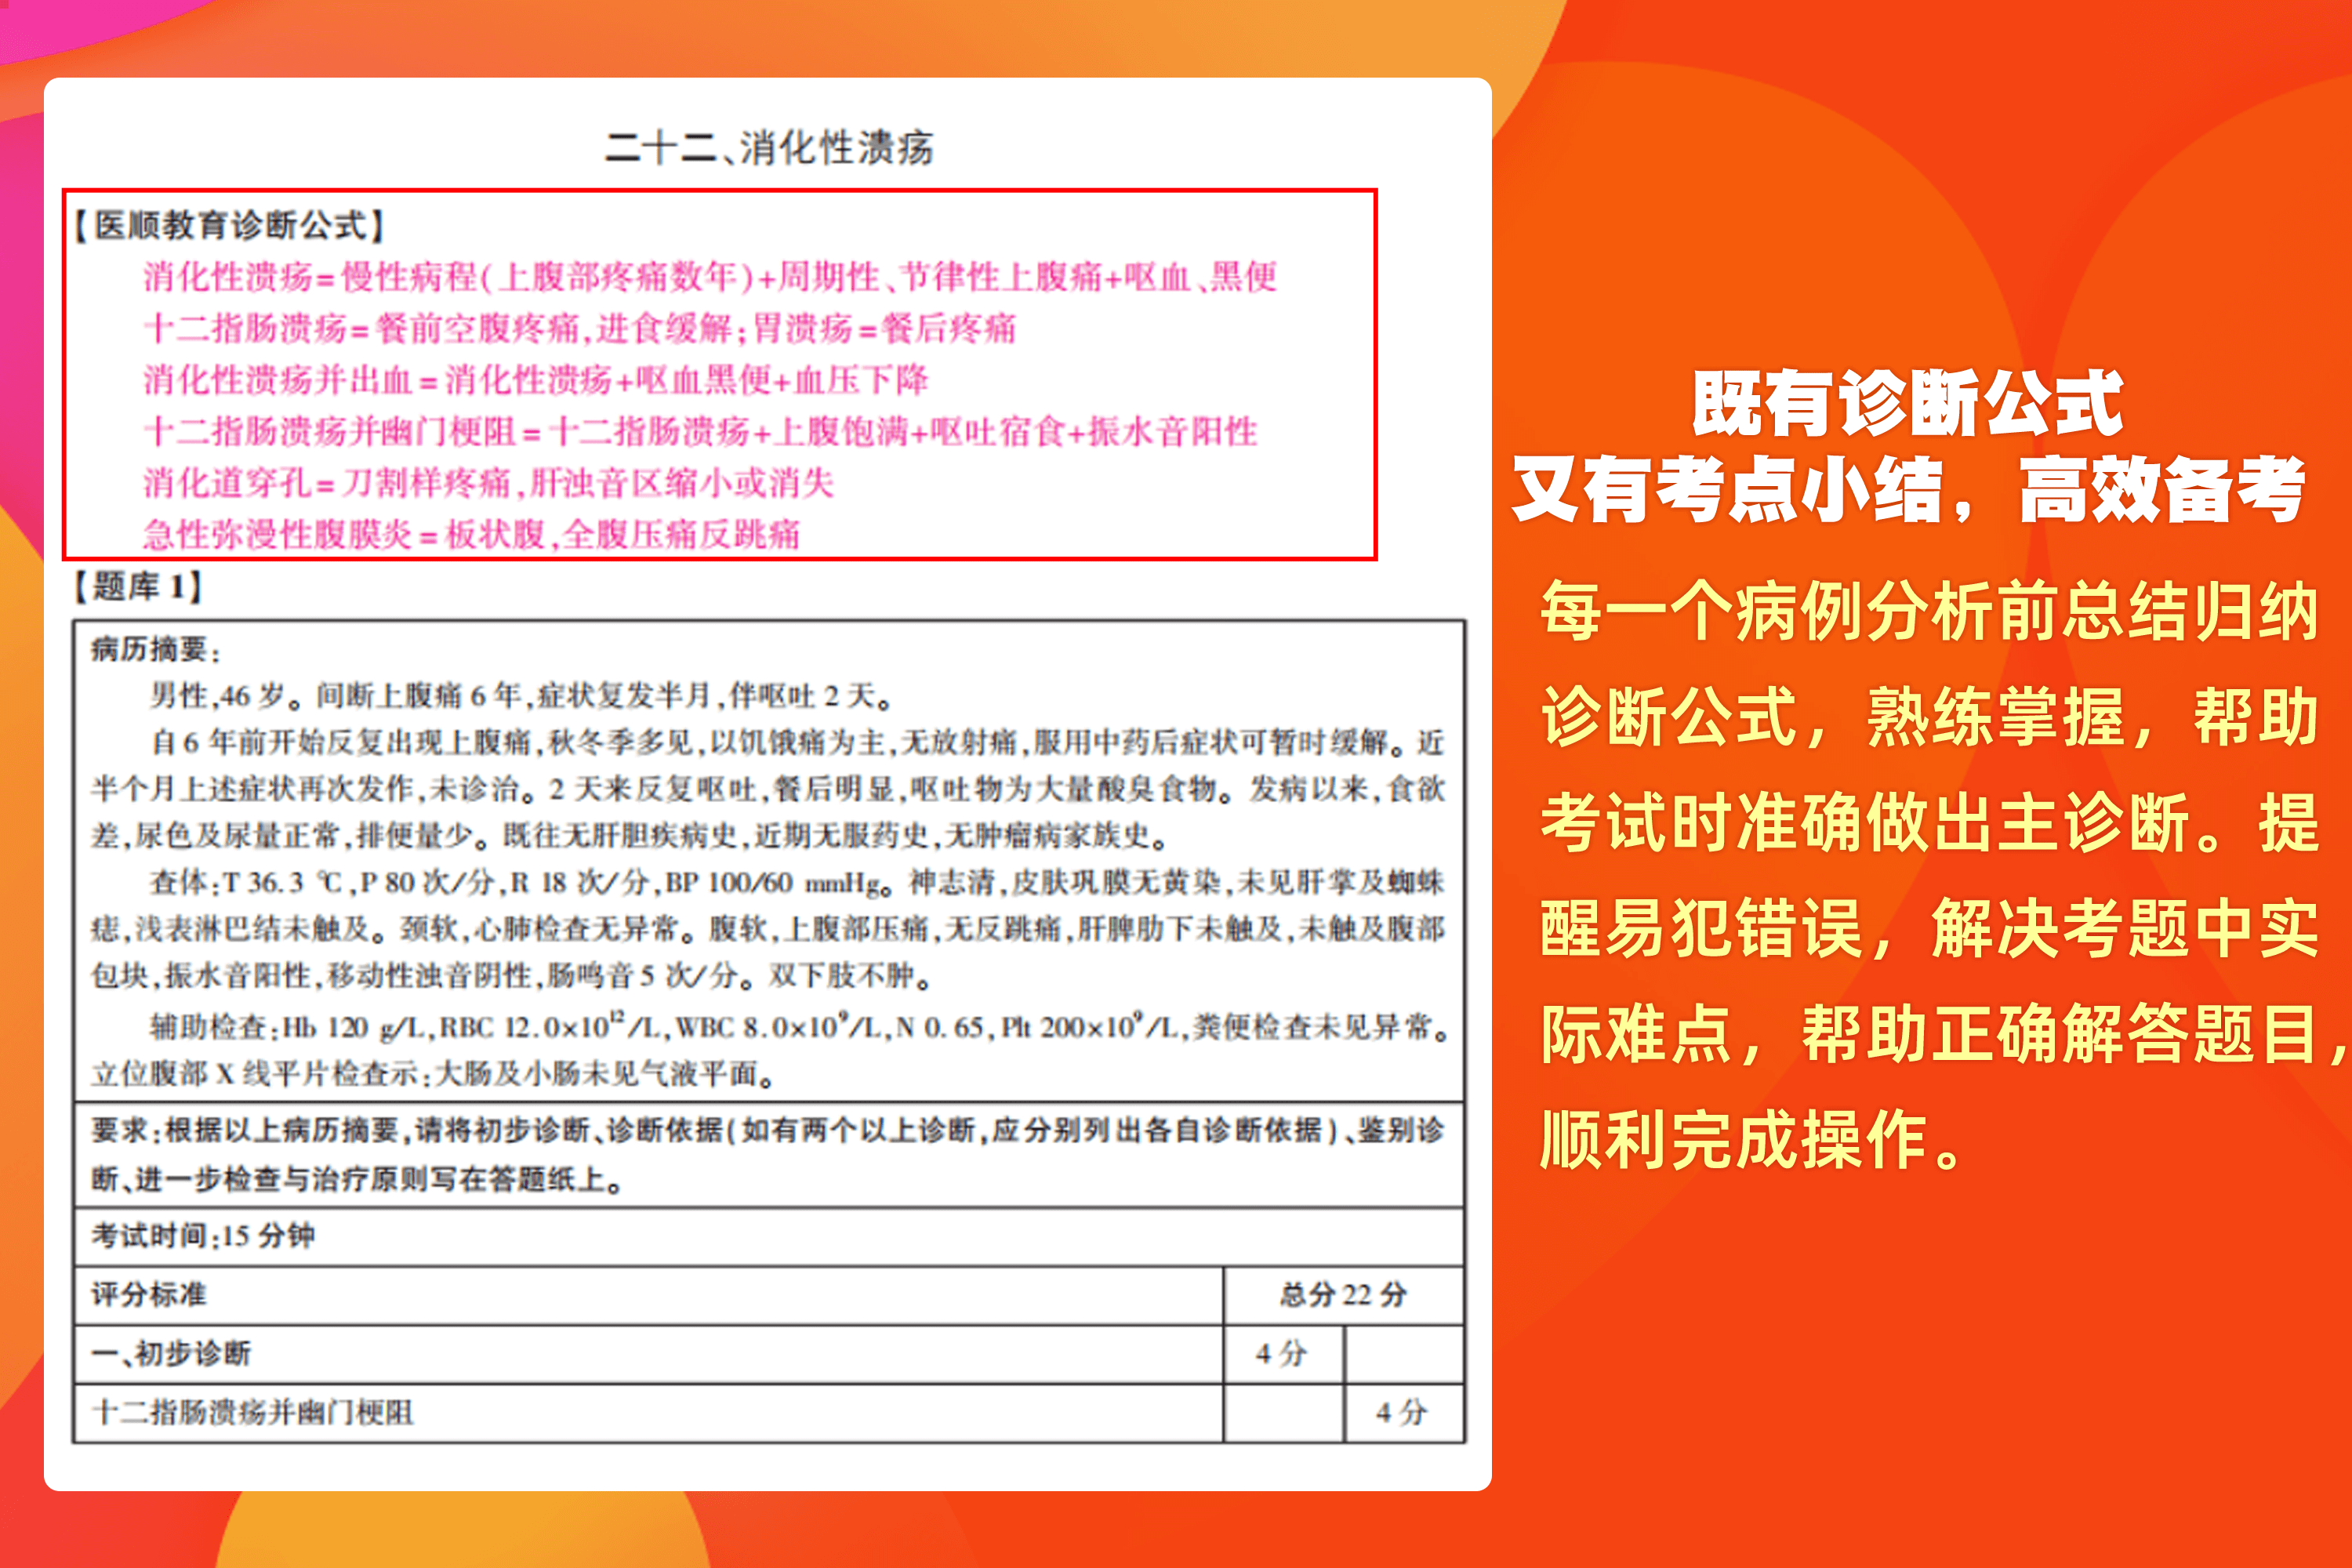Click the white headline 又有考点小结,高效备考

click(x=1908, y=489)
